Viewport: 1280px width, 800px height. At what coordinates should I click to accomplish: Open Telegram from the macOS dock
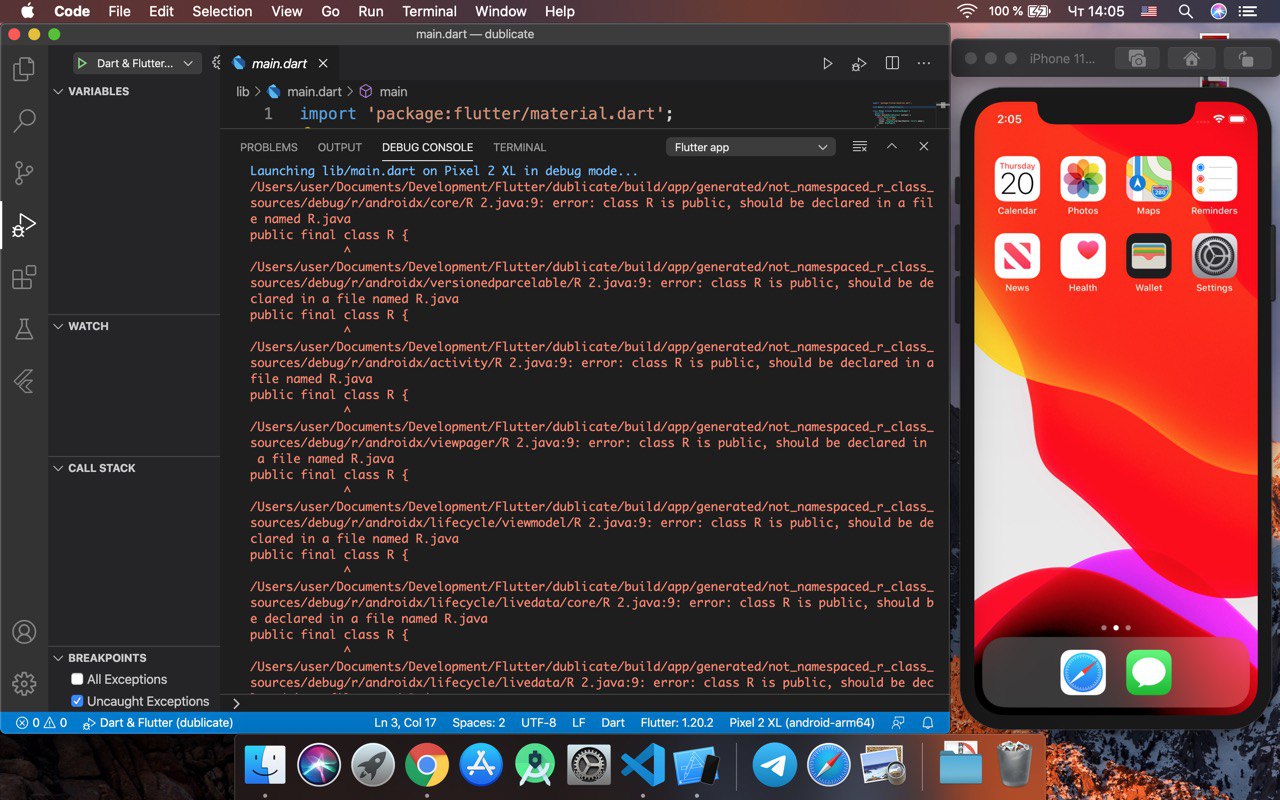[x=774, y=766]
